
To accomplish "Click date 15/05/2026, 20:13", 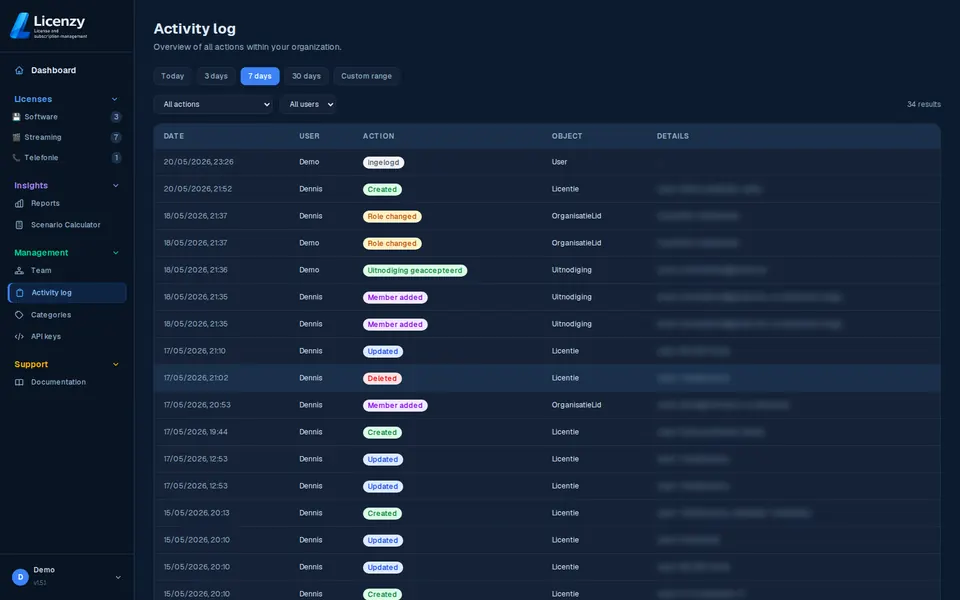I will 197,513.
